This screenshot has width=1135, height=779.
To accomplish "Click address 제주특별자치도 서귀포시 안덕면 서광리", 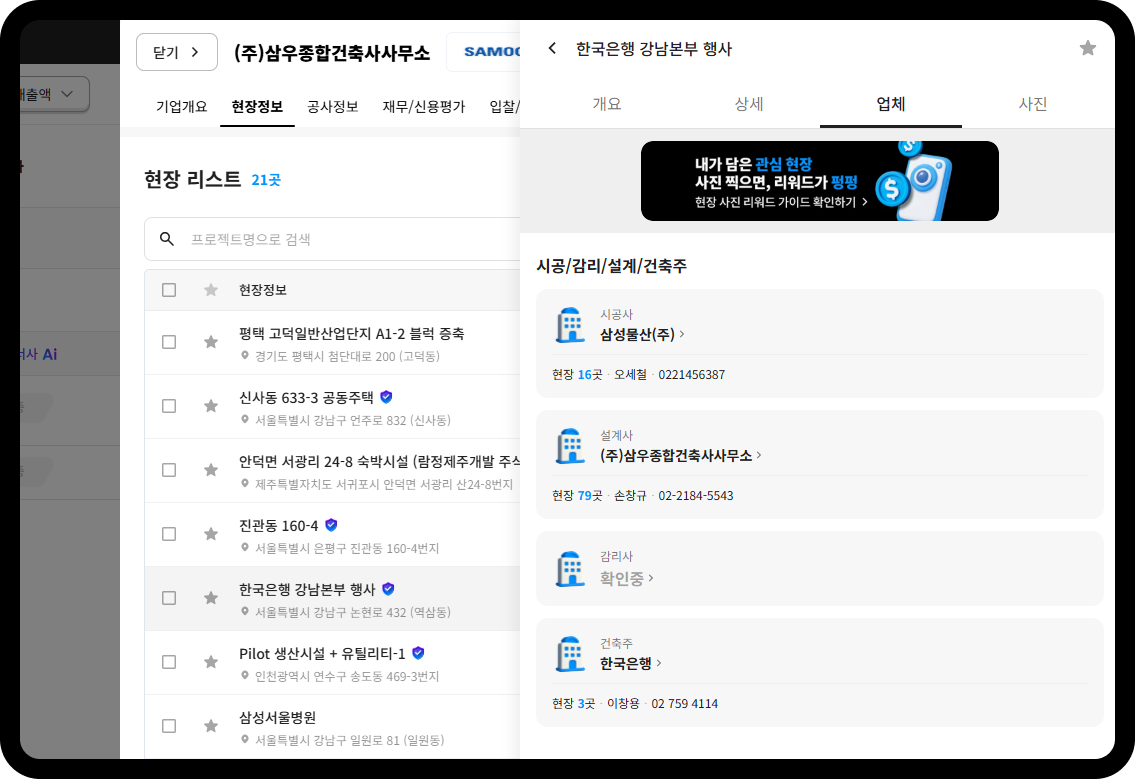I will coord(384,484).
